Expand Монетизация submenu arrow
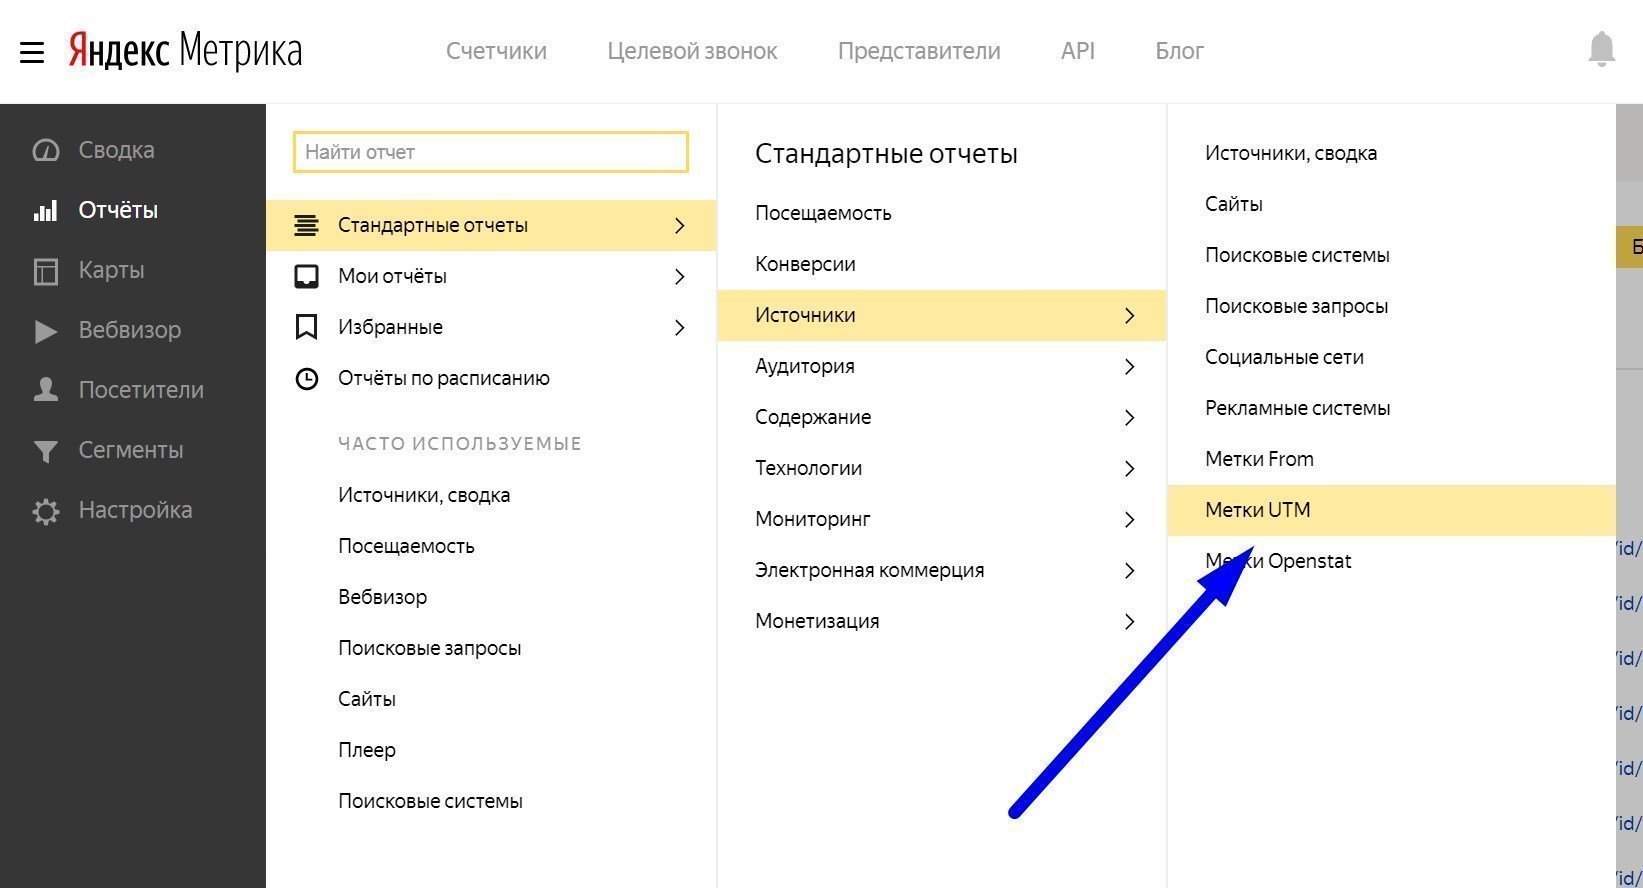The image size is (1643, 888). [1130, 622]
